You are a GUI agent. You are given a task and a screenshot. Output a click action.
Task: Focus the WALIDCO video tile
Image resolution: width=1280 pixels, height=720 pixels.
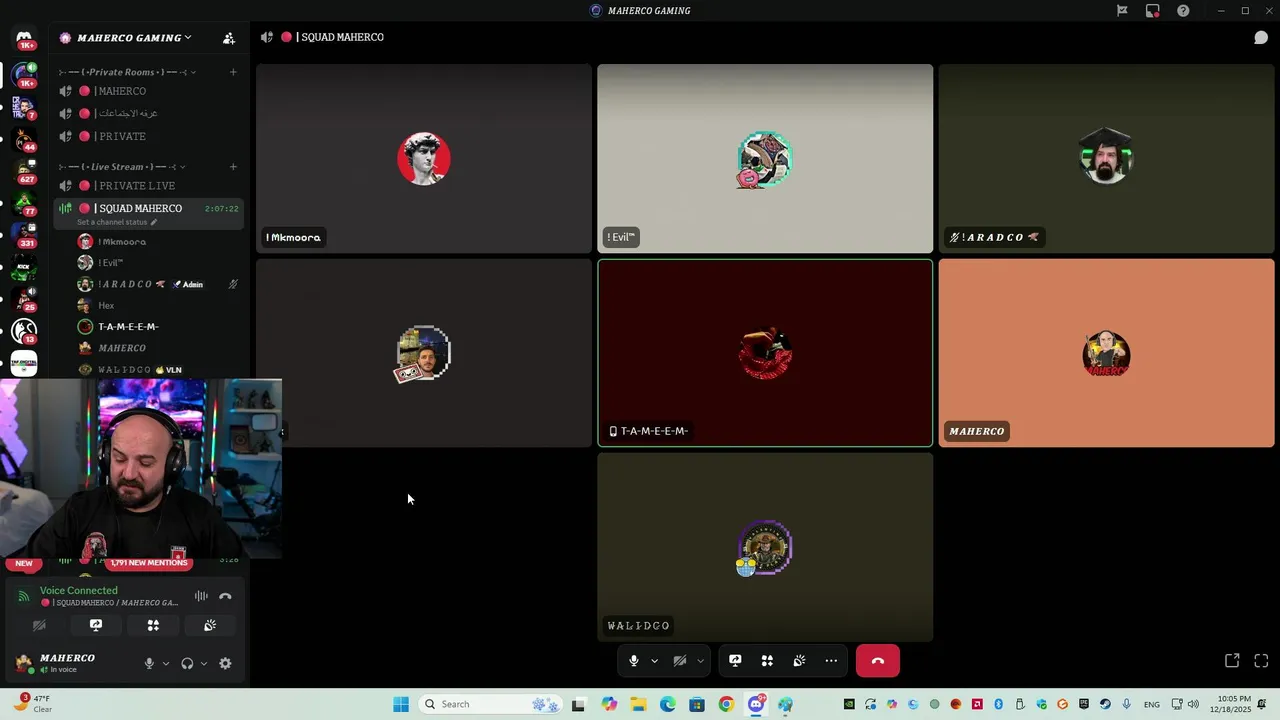click(765, 547)
